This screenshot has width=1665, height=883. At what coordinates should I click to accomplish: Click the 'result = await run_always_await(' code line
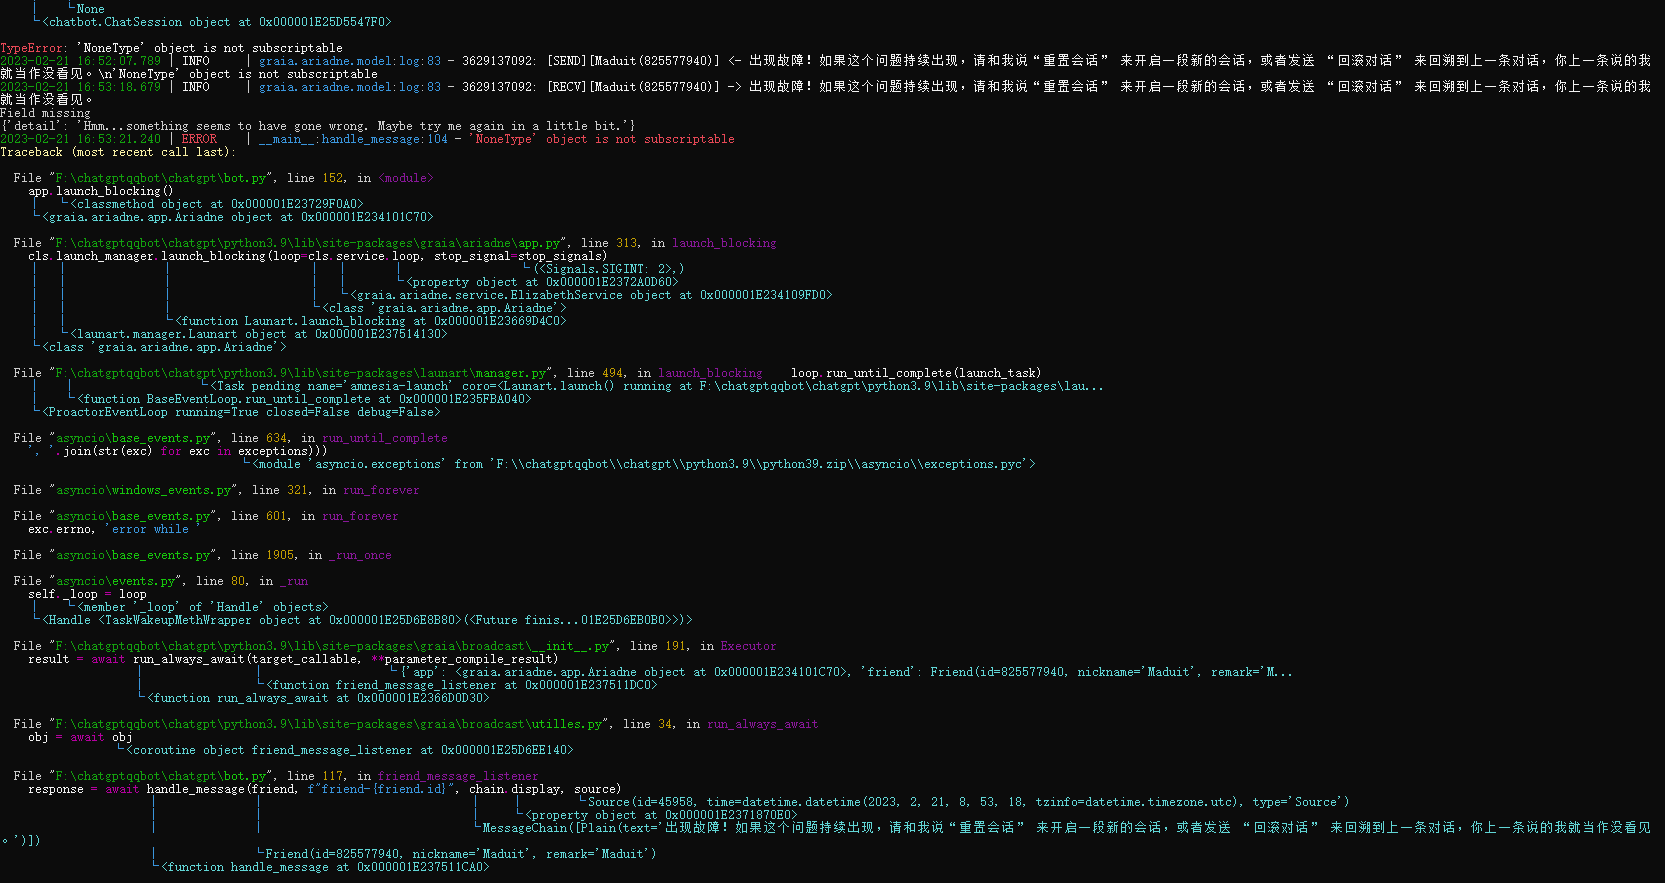(293, 659)
